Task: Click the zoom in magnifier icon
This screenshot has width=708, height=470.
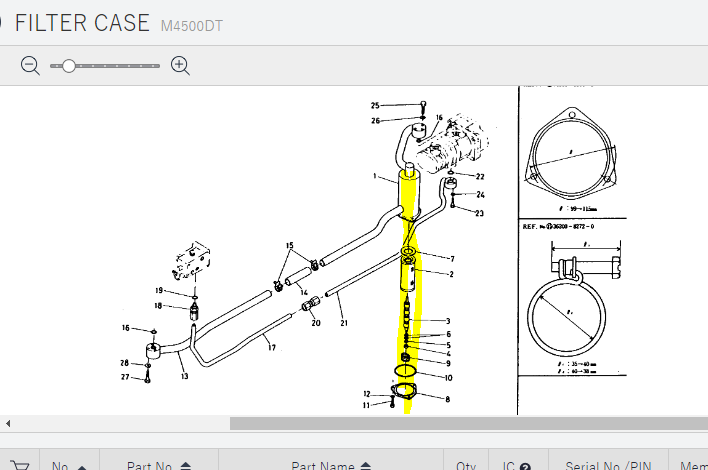Action: (x=180, y=66)
